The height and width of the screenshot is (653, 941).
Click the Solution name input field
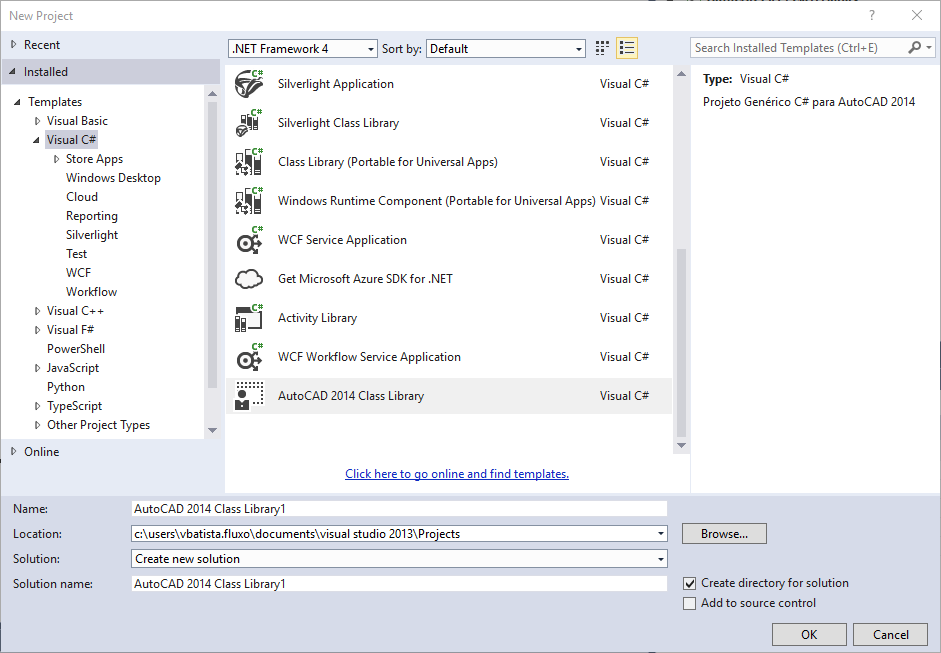[x=399, y=583]
